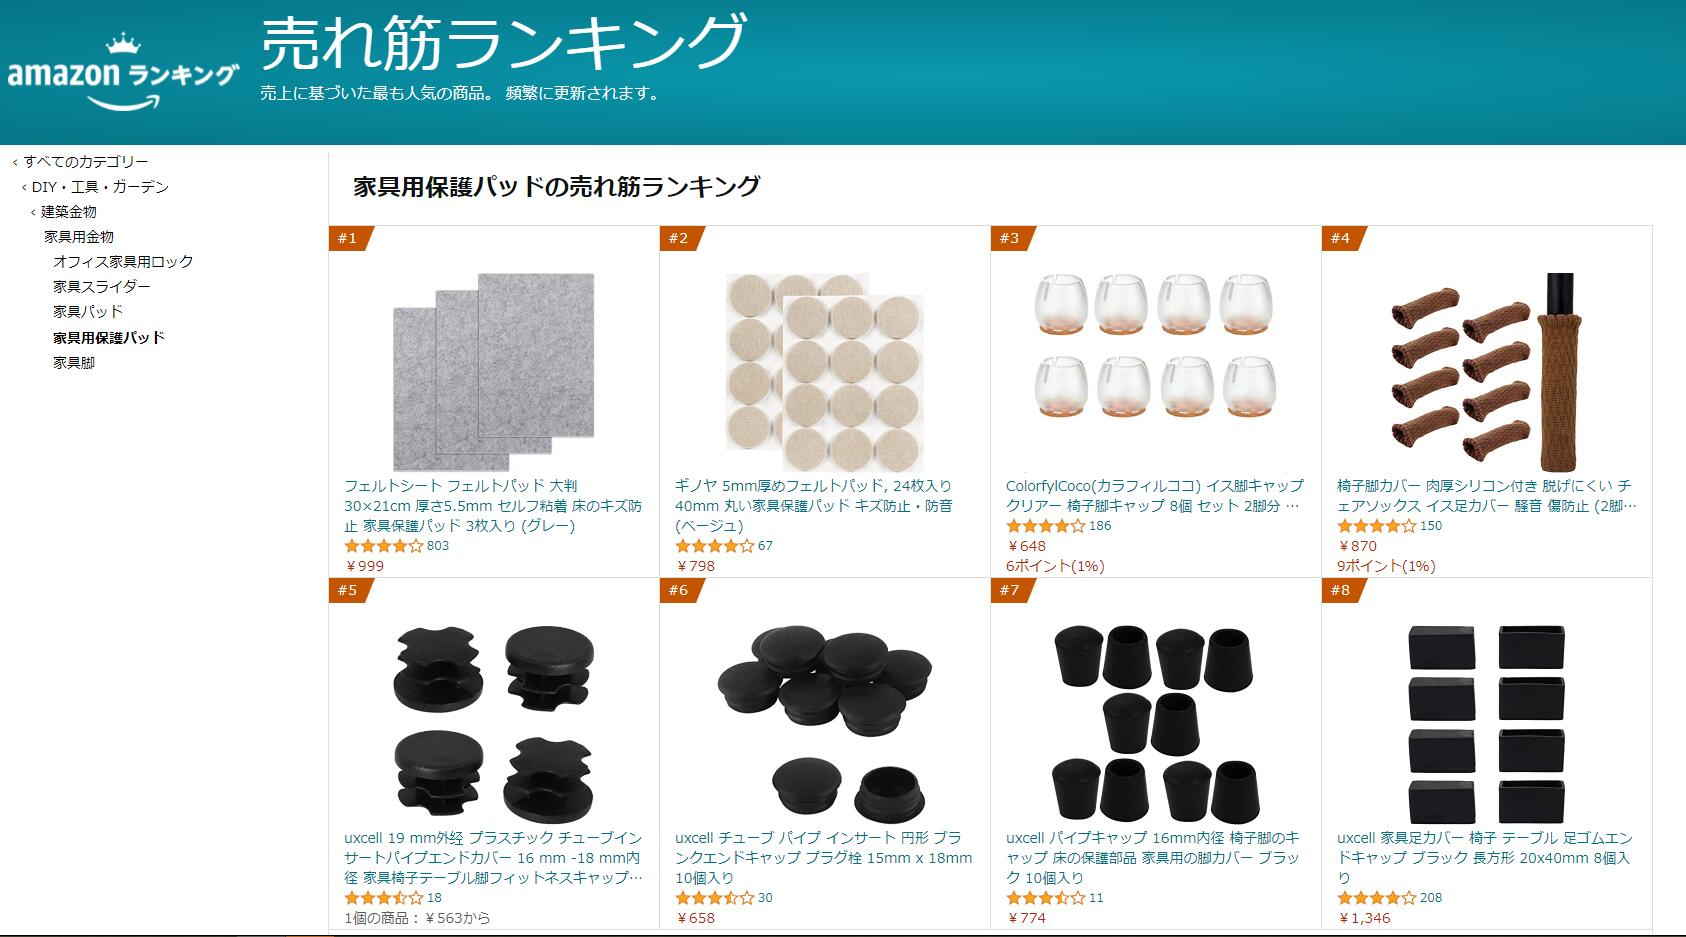Navigate up to DIY・工具・ガーデン category
The image size is (1686, 937).
100,187
